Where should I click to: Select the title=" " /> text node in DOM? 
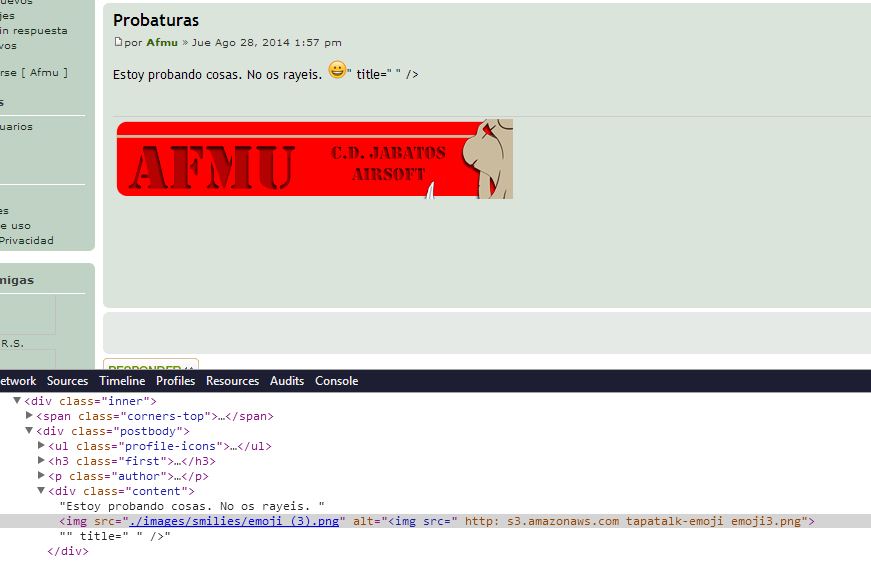(115, 536)
